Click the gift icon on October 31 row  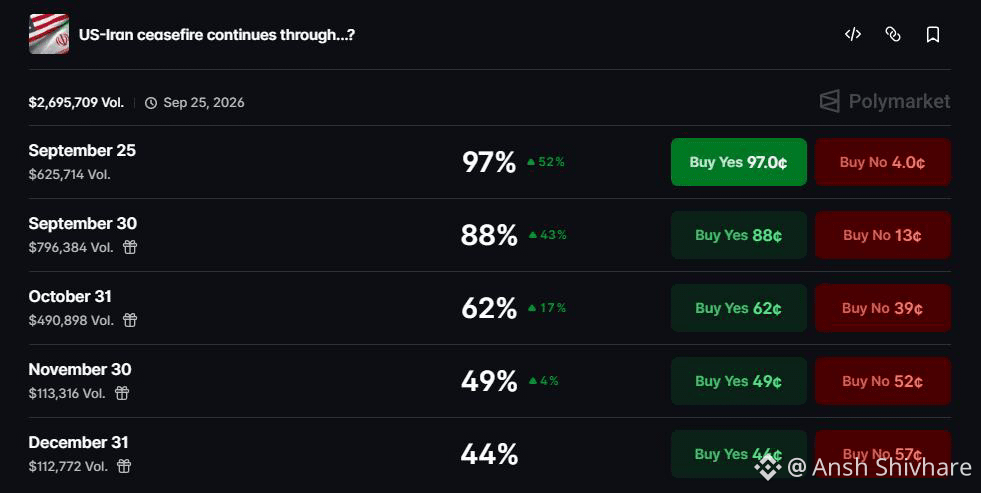(x=130, y=320)
